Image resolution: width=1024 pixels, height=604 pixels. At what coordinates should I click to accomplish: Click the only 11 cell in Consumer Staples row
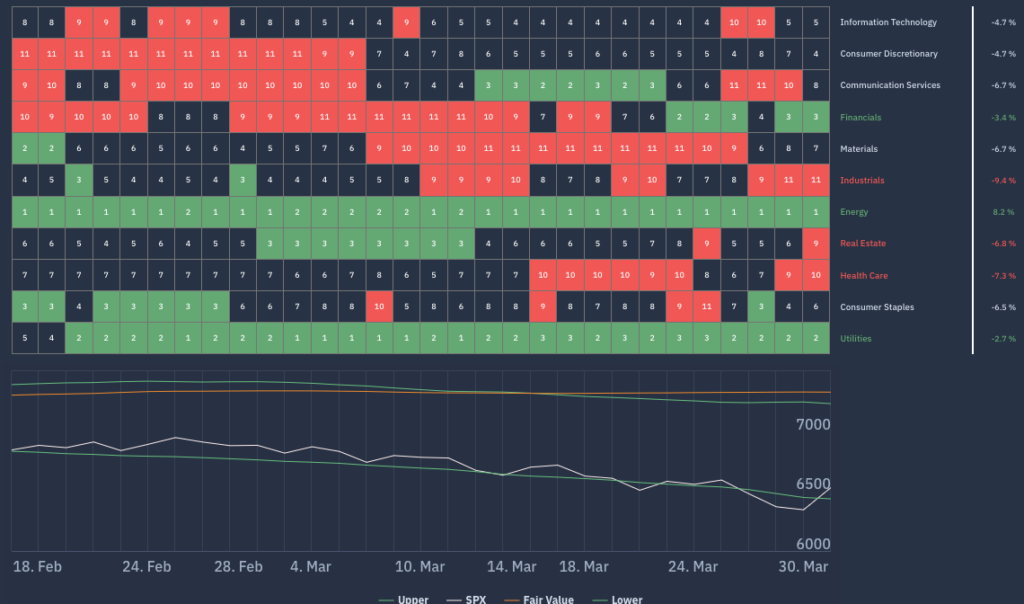click(x=707, y=307)
